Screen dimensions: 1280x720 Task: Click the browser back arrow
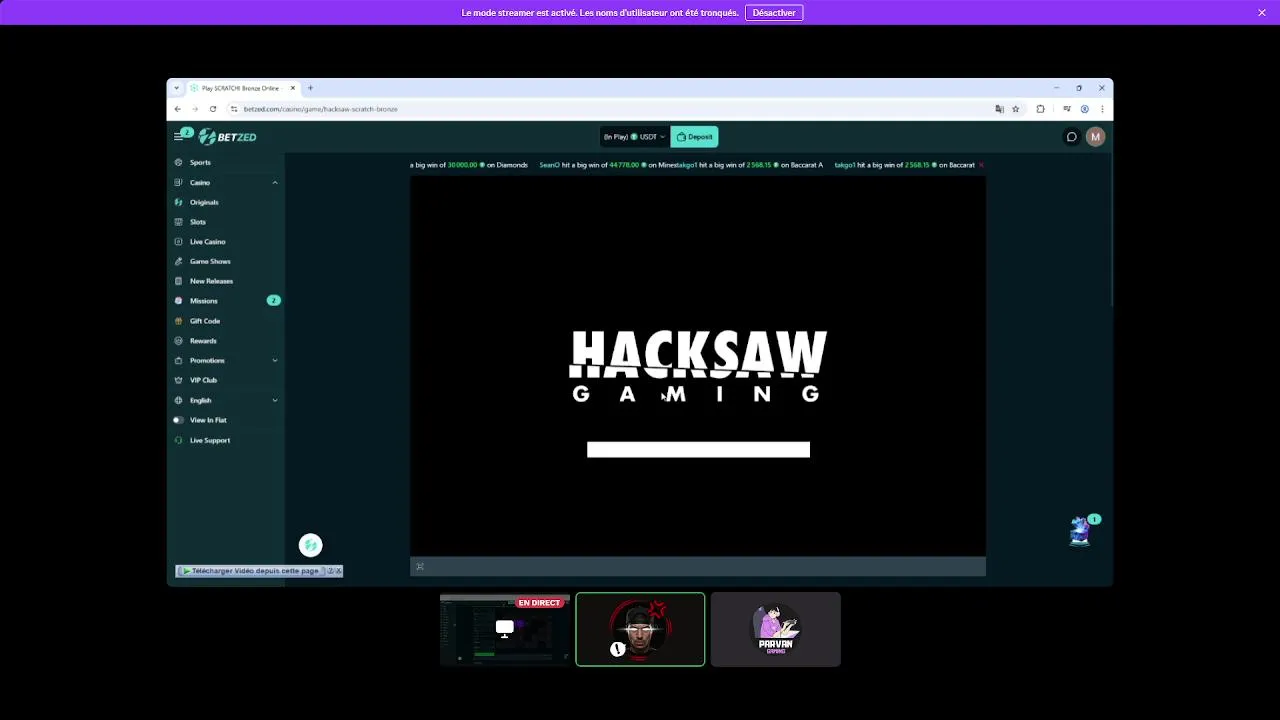(x=178, y=109)
